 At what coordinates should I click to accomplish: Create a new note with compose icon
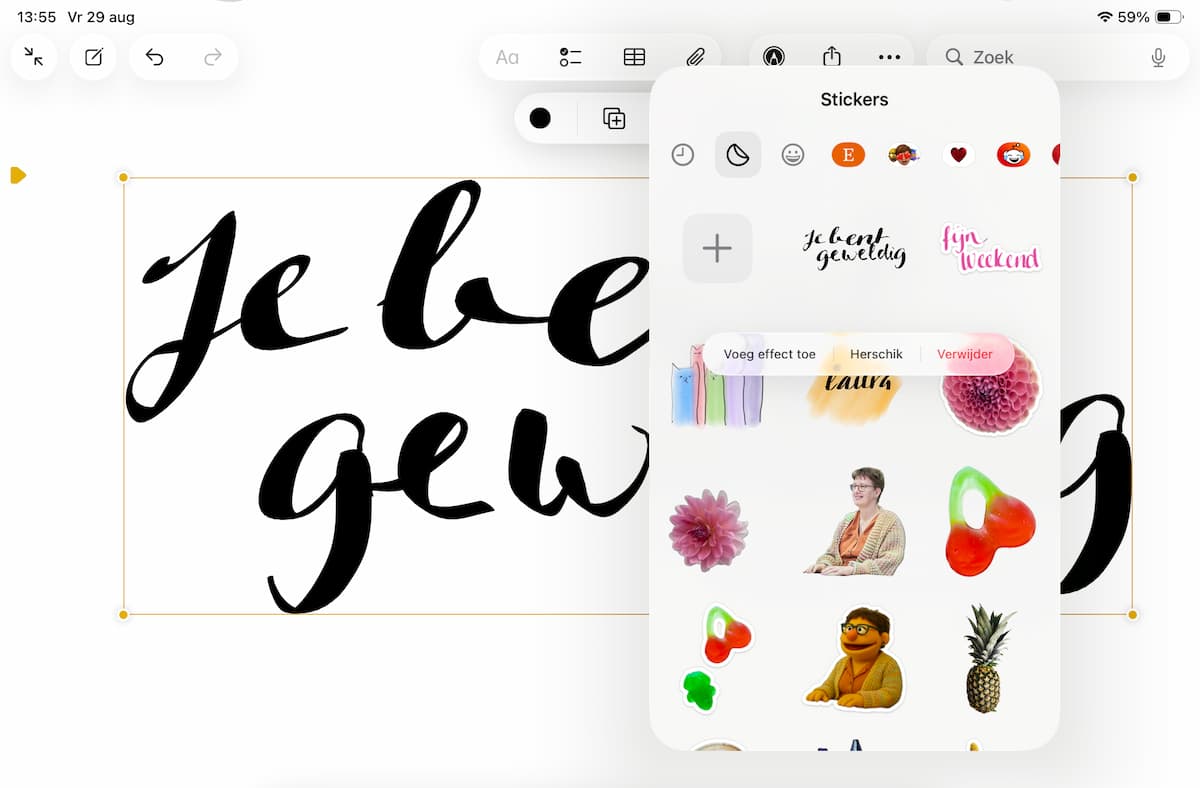tap(93, 57)
